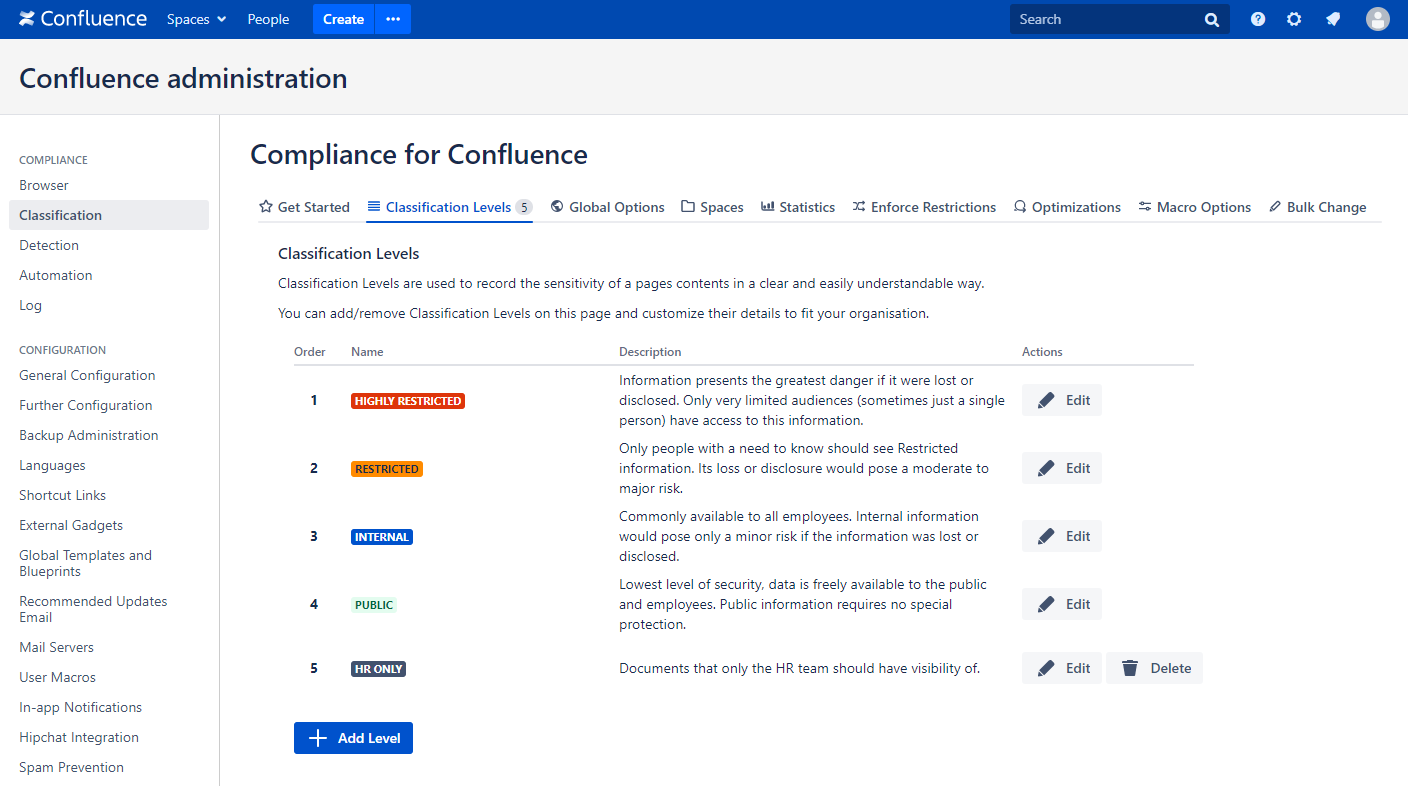Click the sliders icon of Macro Options
This screenshot has height=786, width=1408.
[x=1145, y=207]
